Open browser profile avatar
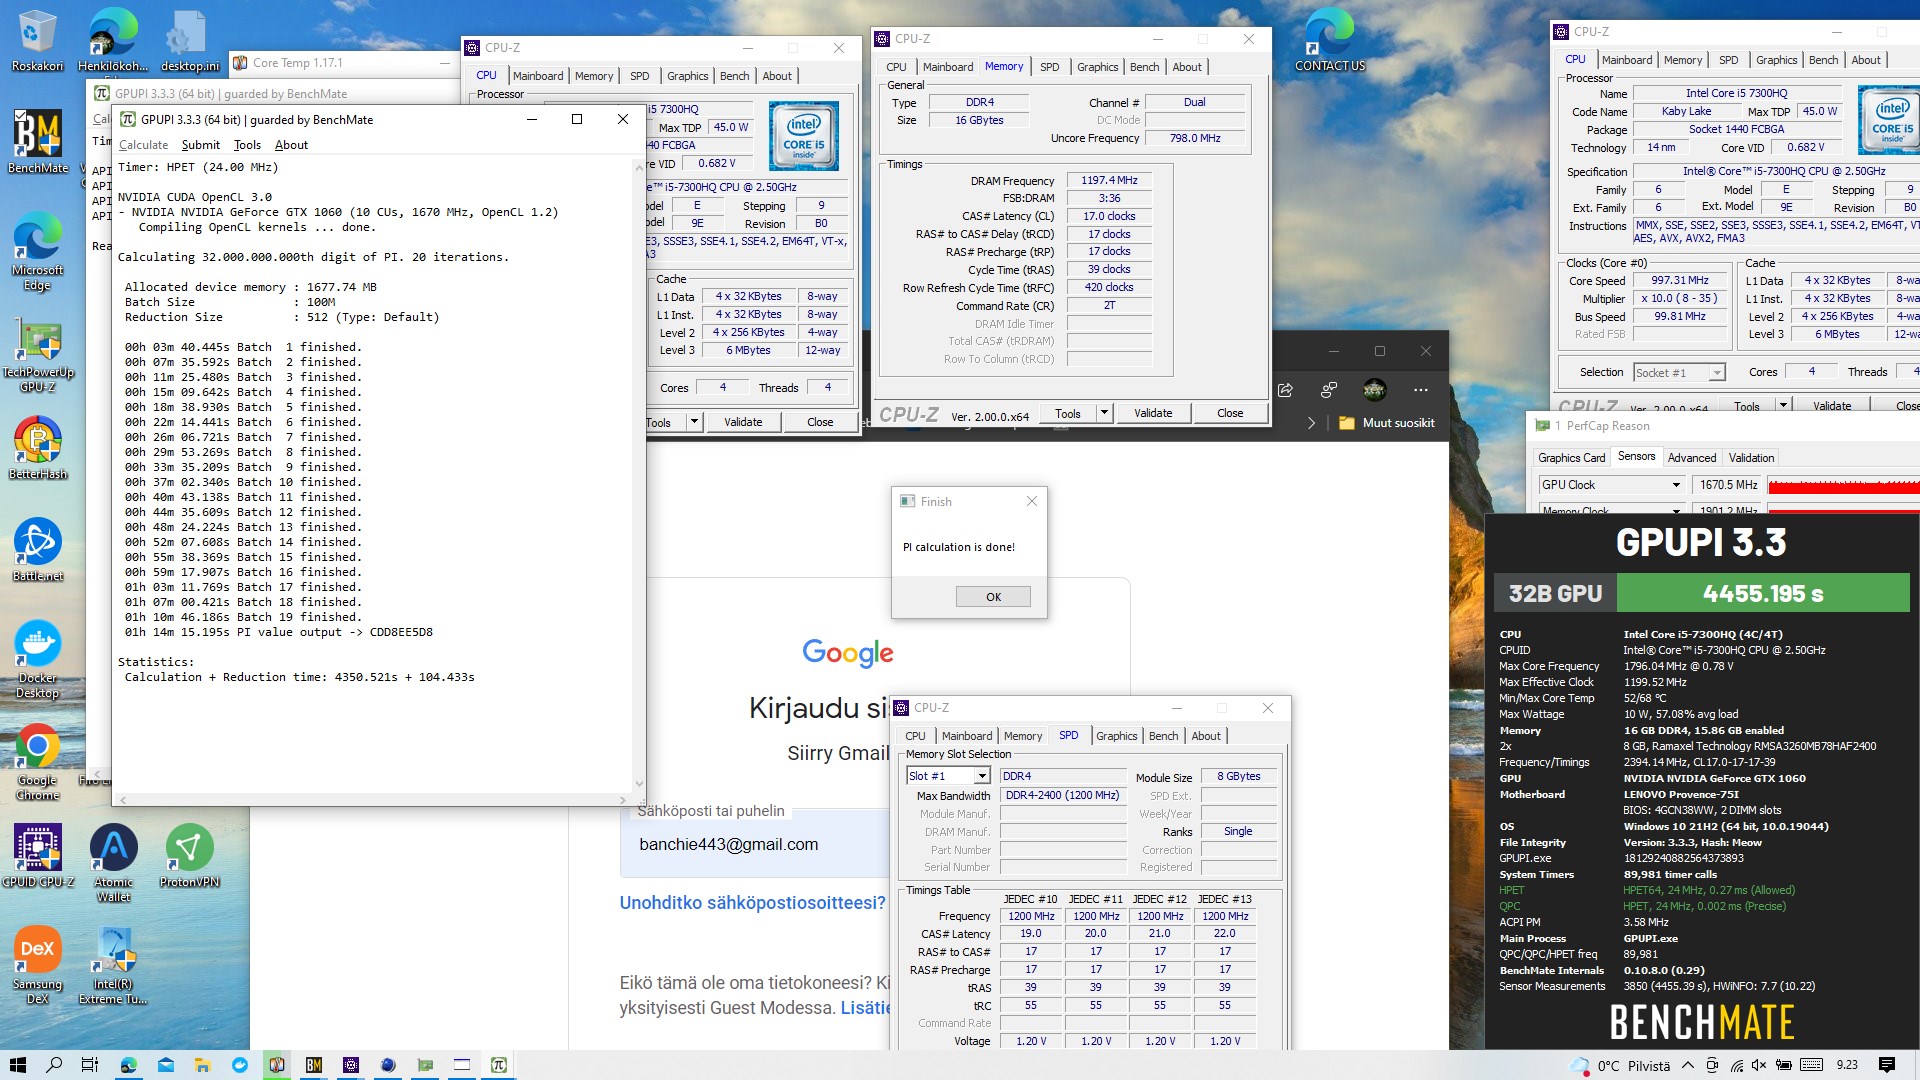 [x=1374, y=390]
